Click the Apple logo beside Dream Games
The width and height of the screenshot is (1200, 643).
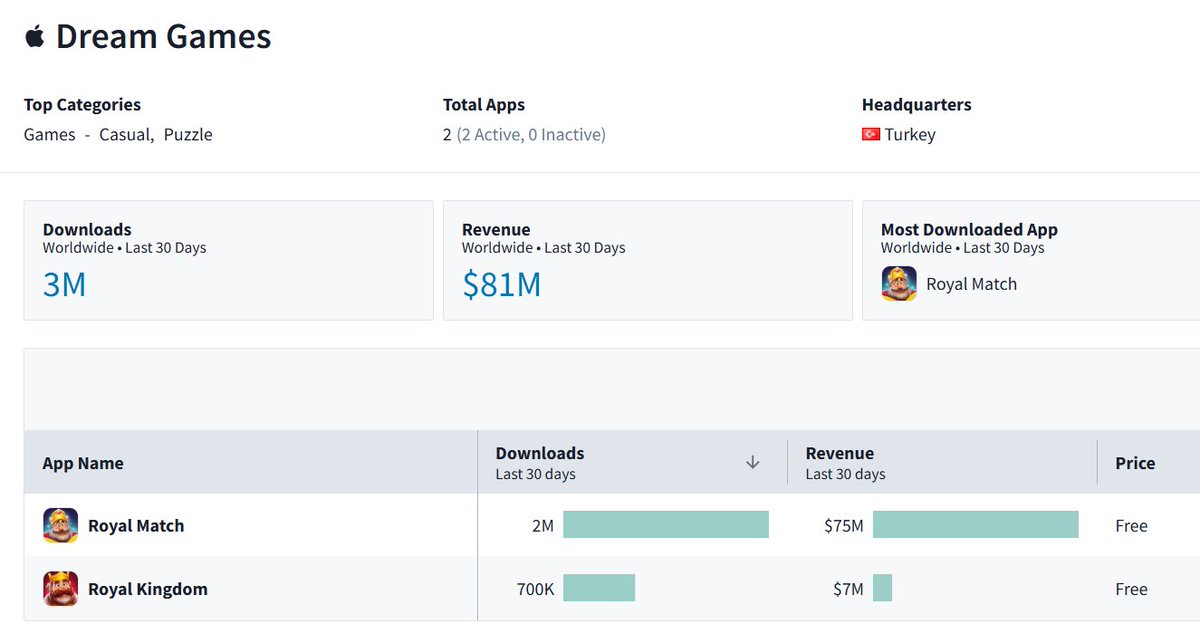(35, 38)
